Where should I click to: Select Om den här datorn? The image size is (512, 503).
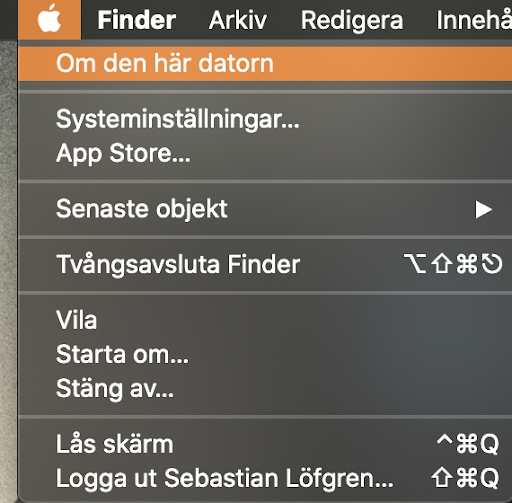[x=265, y=63]
